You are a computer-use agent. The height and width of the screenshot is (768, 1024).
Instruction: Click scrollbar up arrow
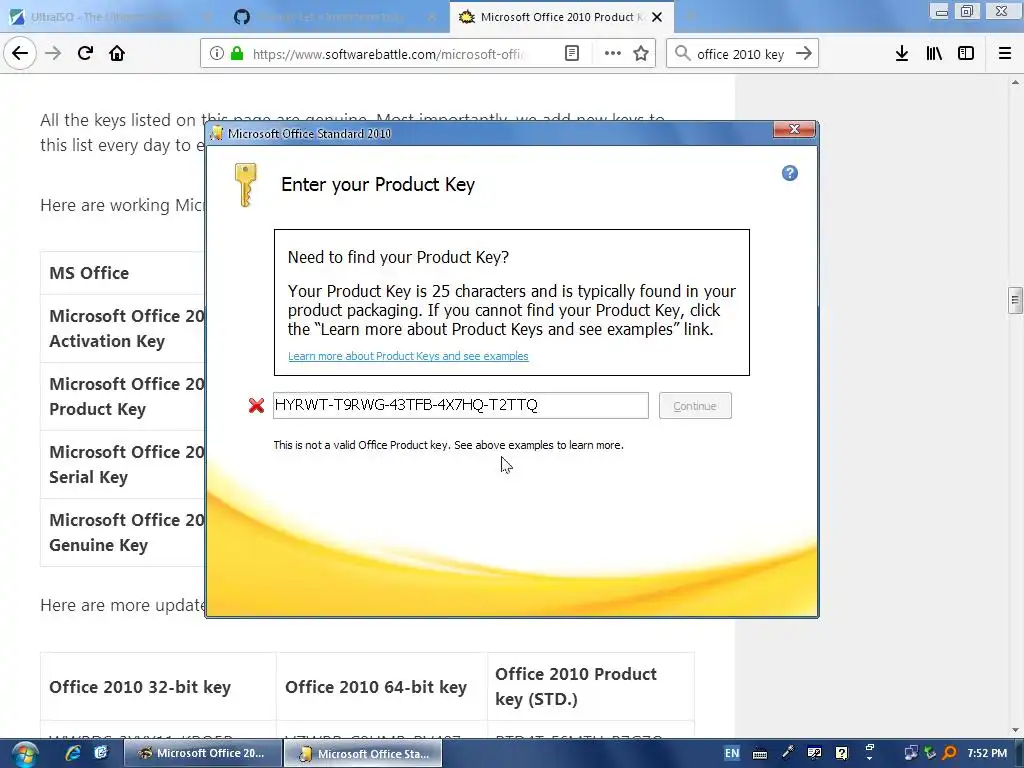1015,82
